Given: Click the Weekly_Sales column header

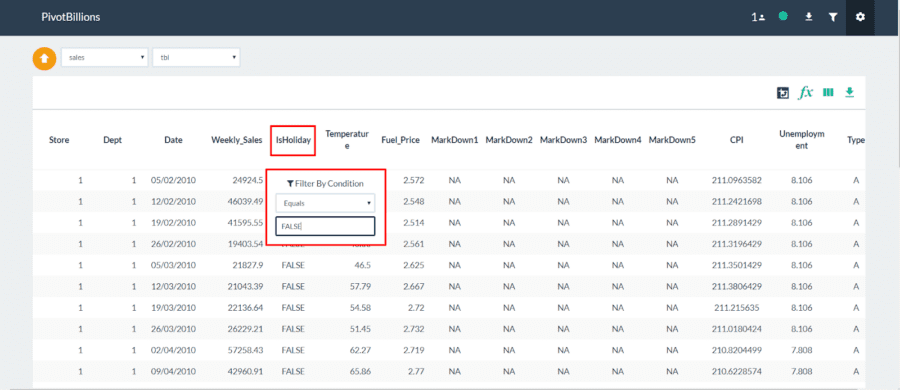Looking at the screenshot, I should point(237,140).
